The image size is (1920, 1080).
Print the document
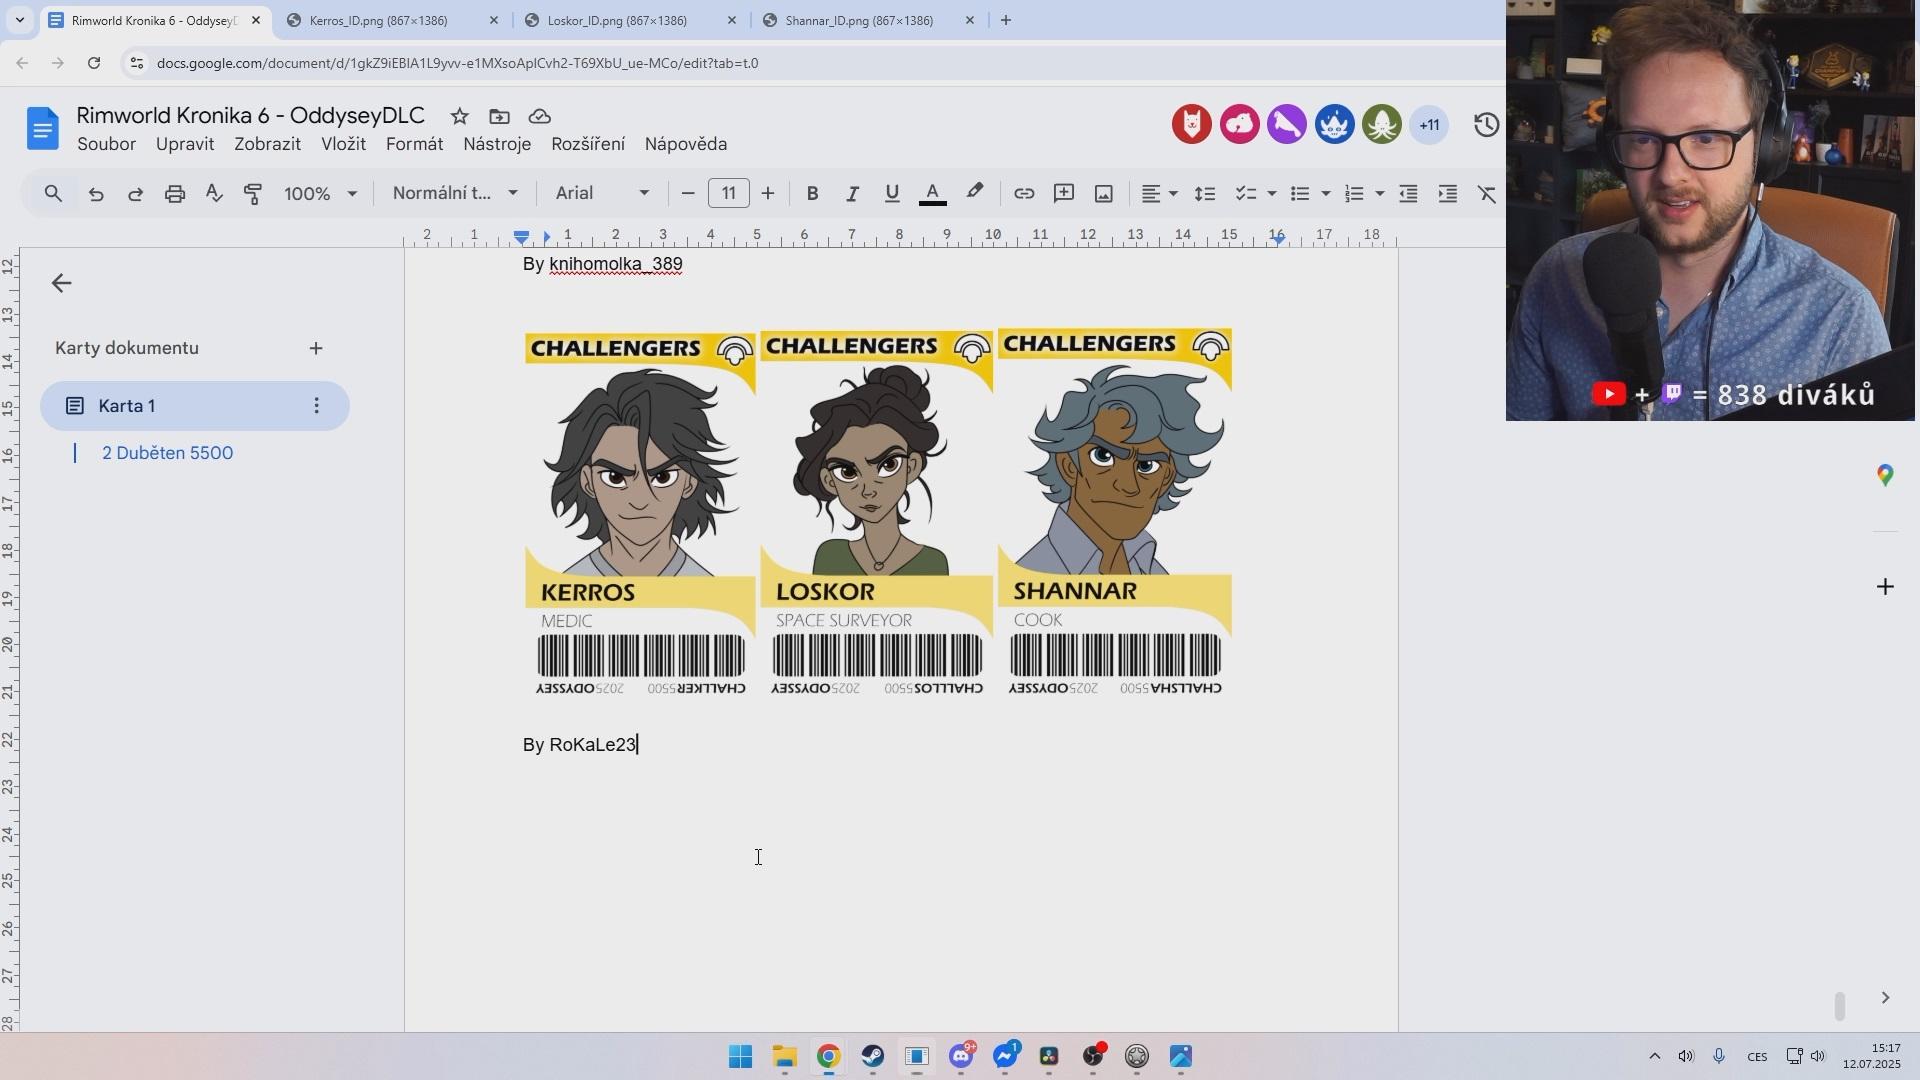tap(175, 194)
